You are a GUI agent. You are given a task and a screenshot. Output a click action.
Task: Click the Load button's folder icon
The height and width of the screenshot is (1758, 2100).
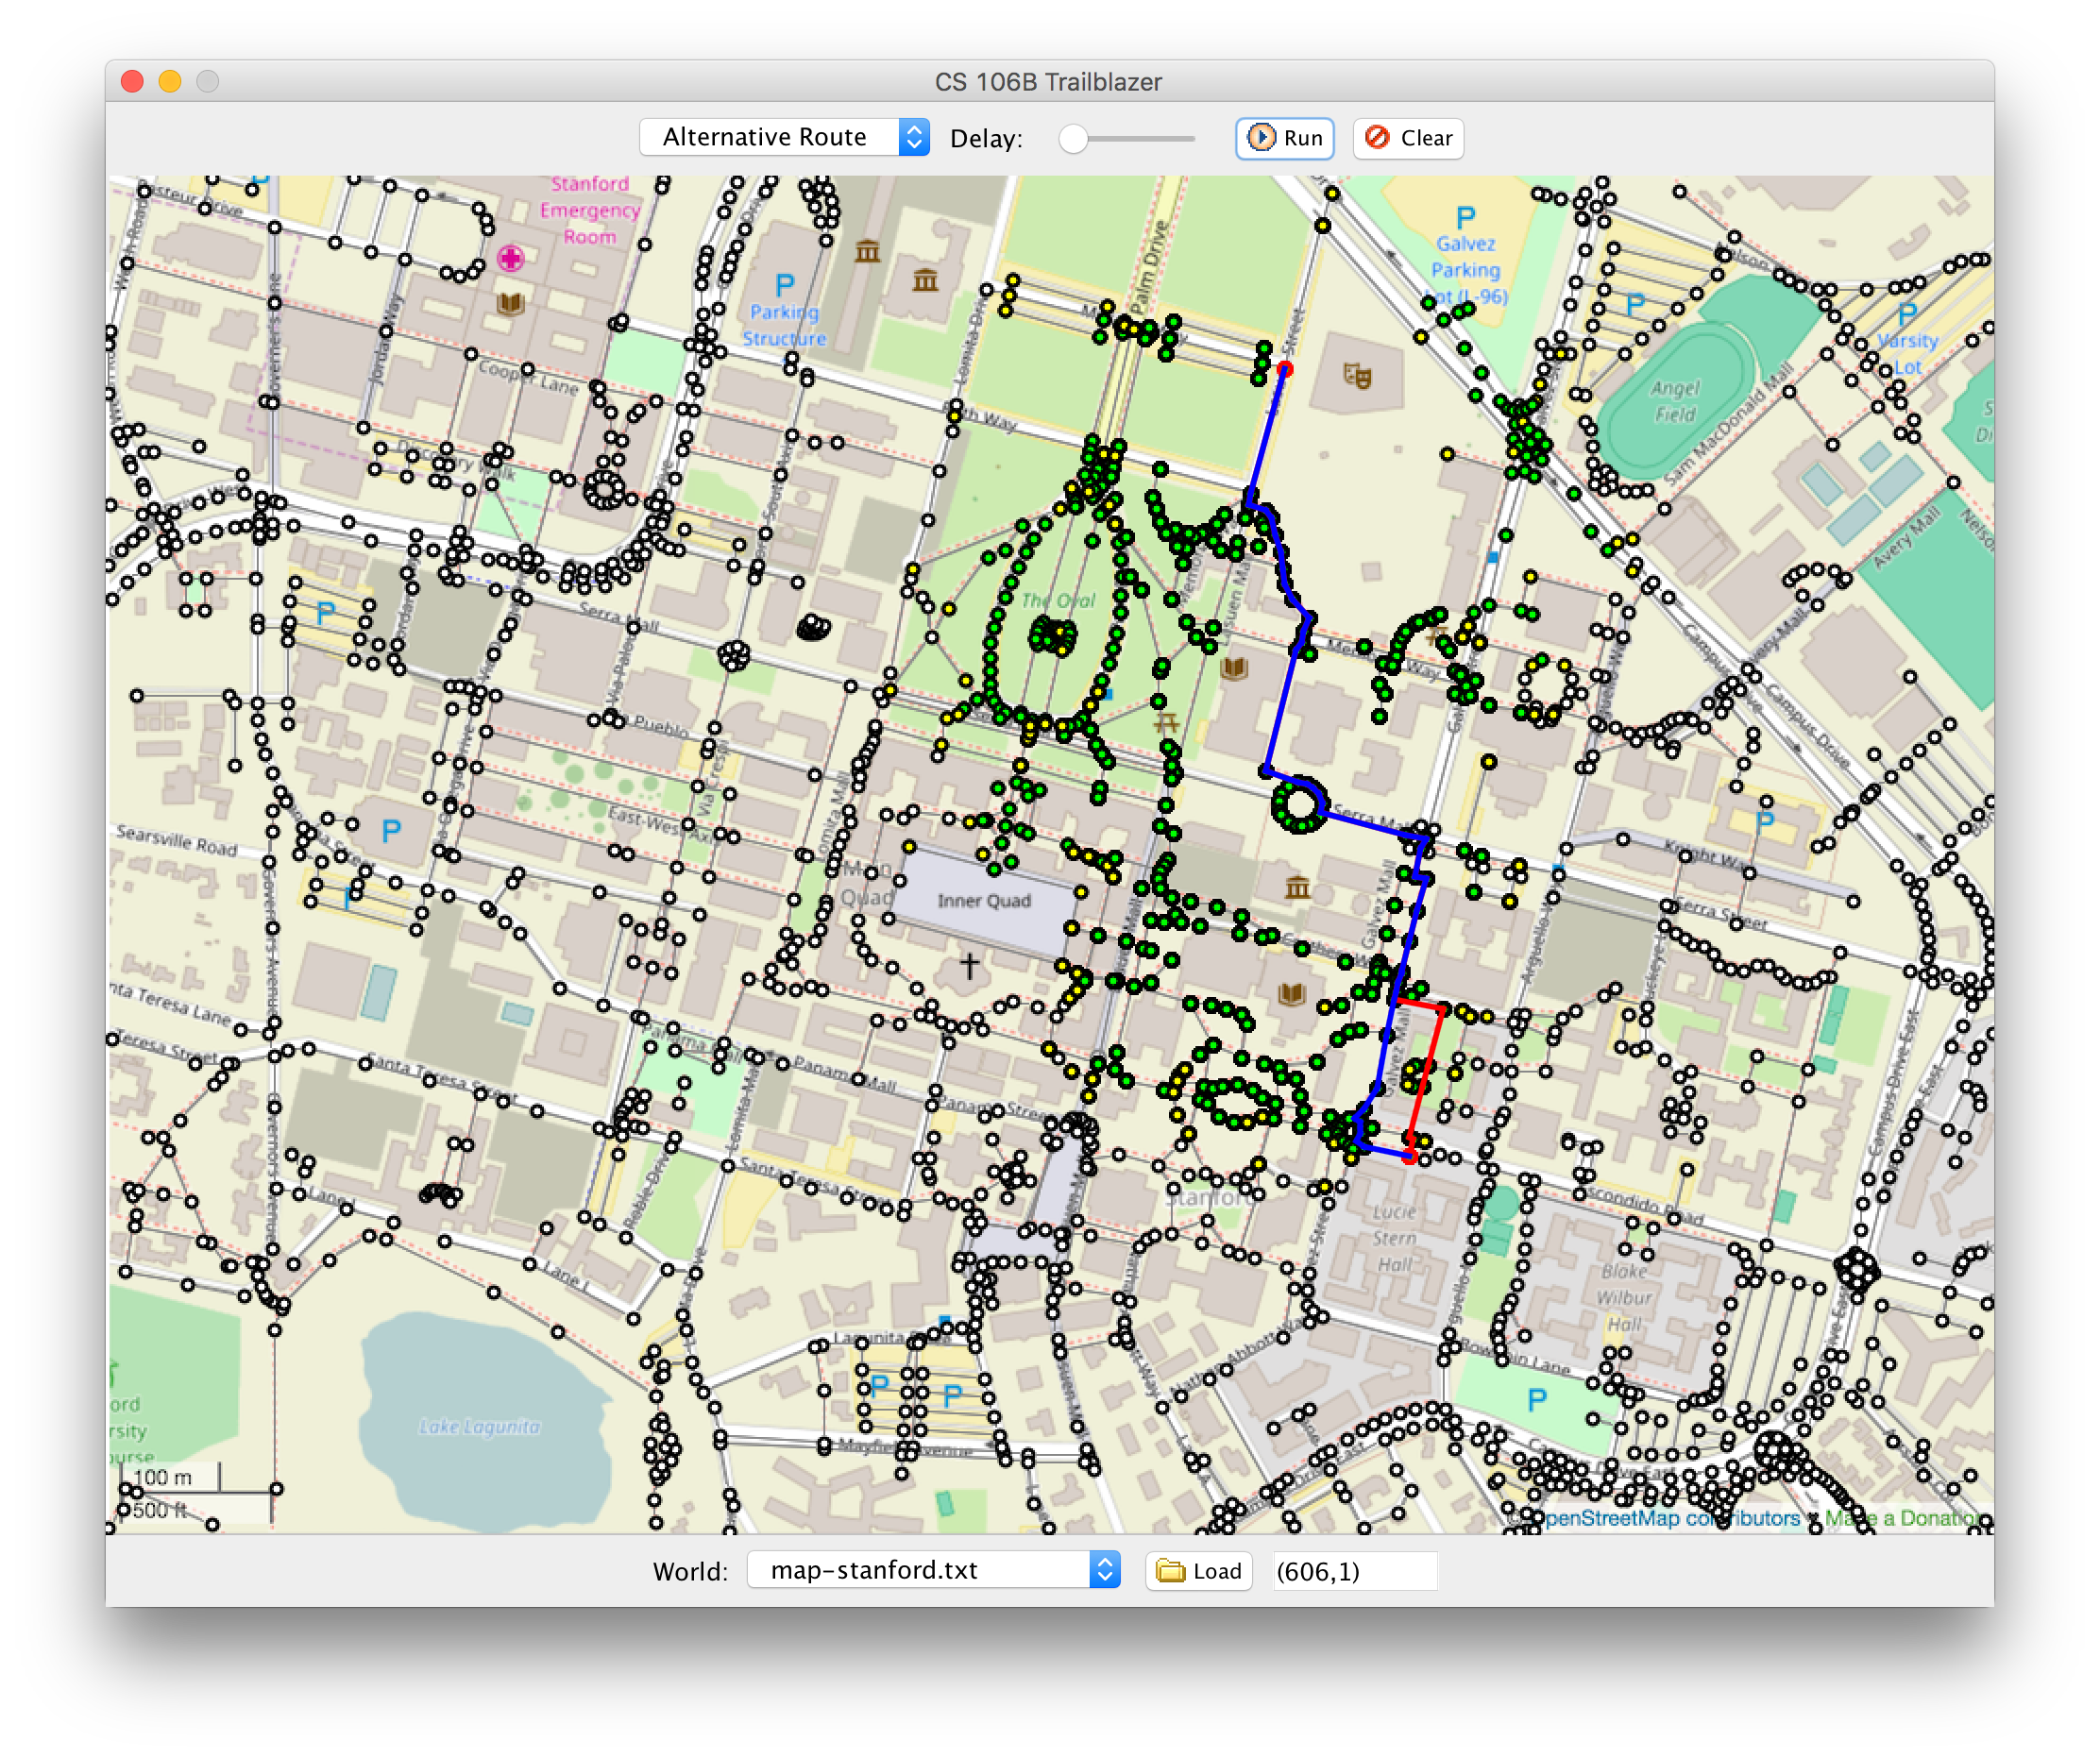pos(1170,1571)
